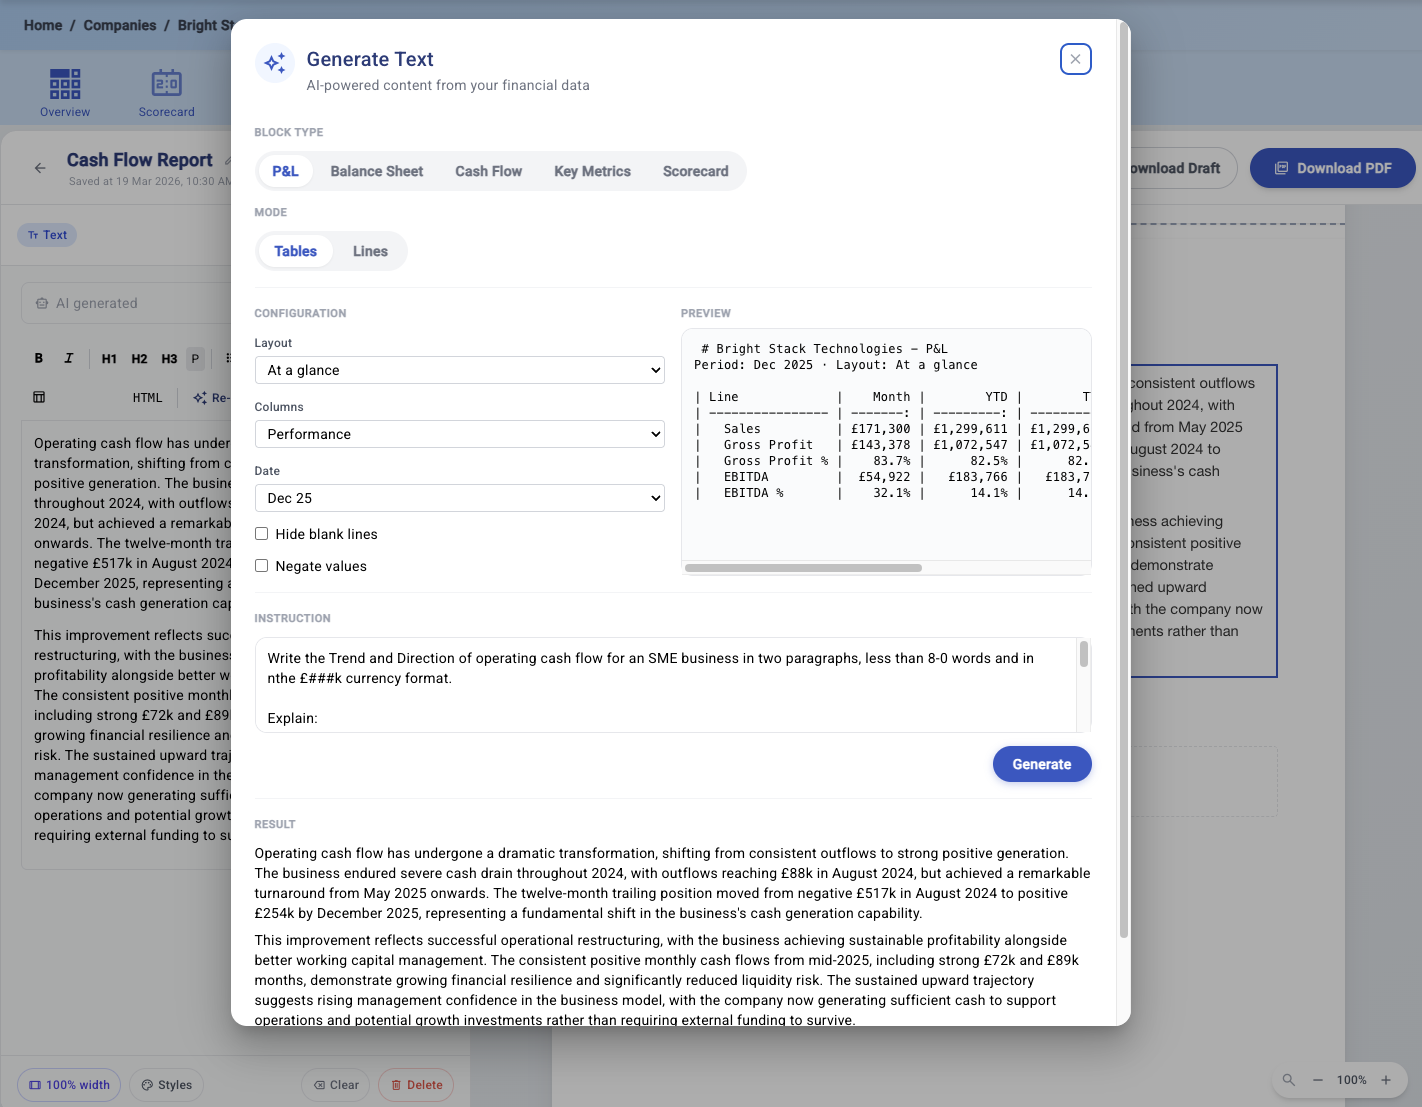
Task: Click the AI generated label field
Action: coord(126,303)
